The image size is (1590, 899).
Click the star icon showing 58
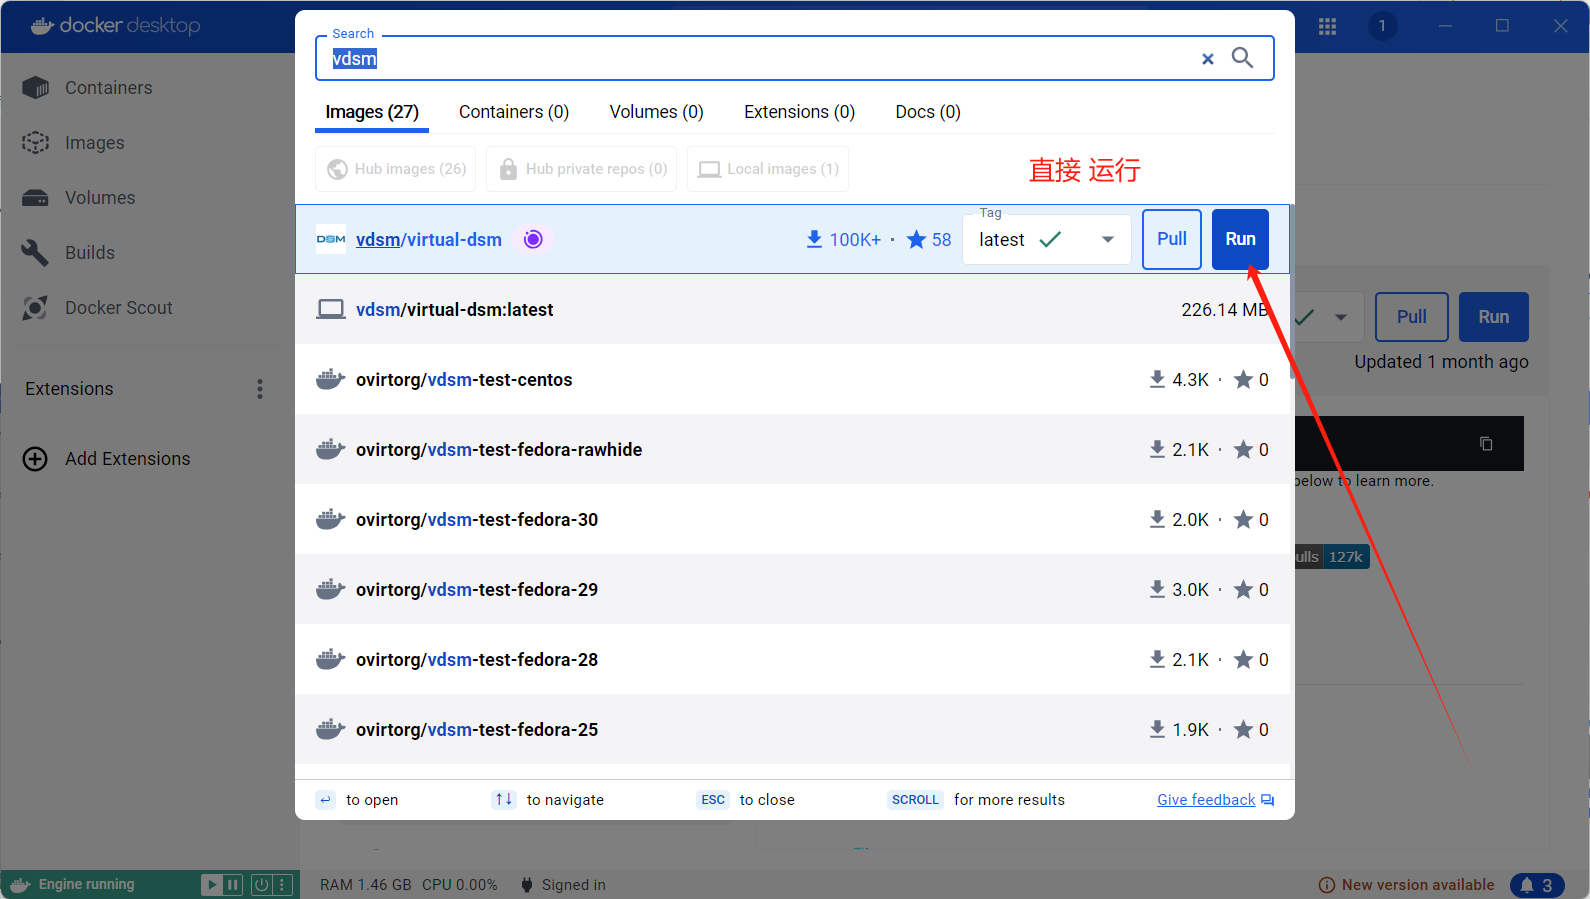[916, 239]
